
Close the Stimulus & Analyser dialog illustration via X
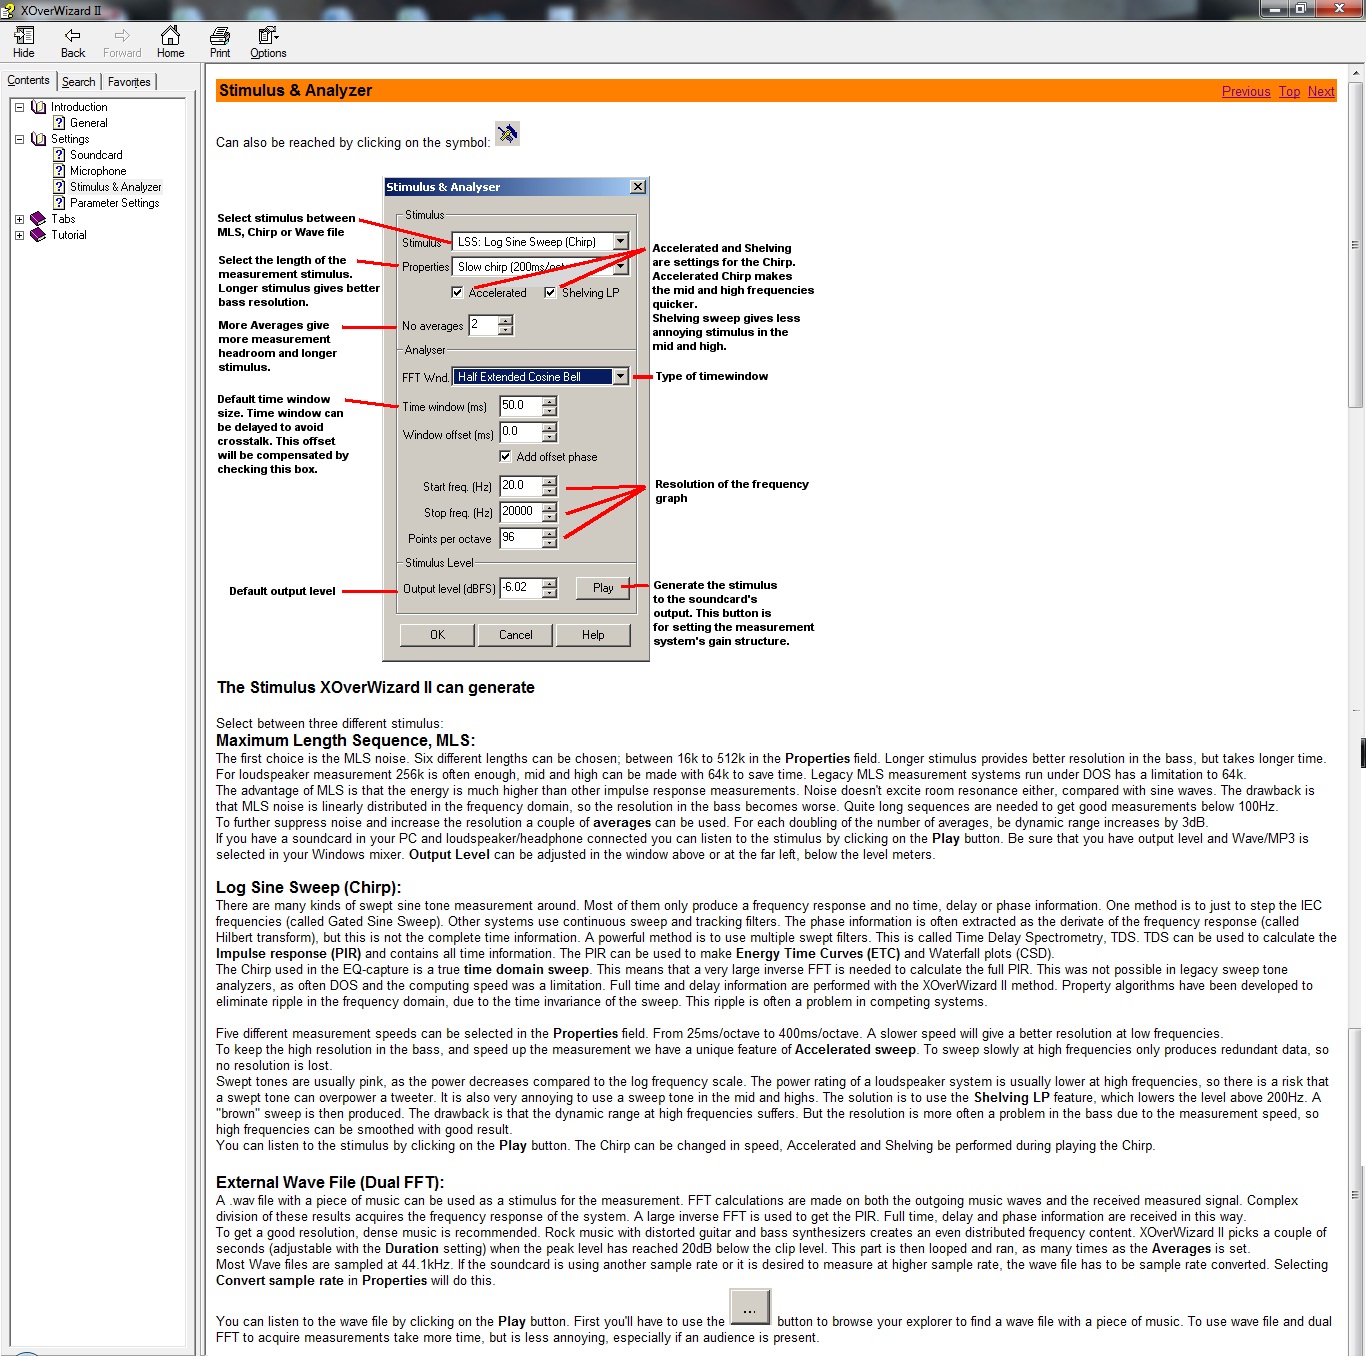pos(638,187)
